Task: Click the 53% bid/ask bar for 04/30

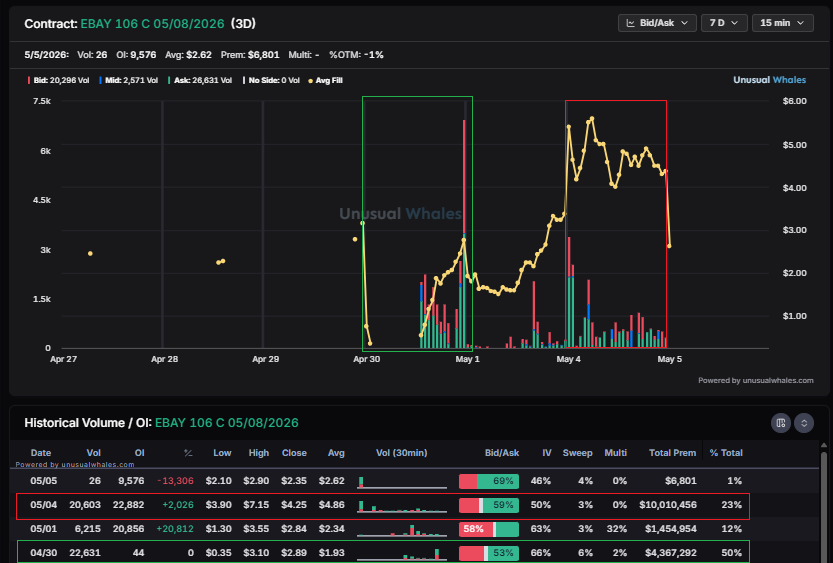Action: pyautogui.click(x=489, y=553)
